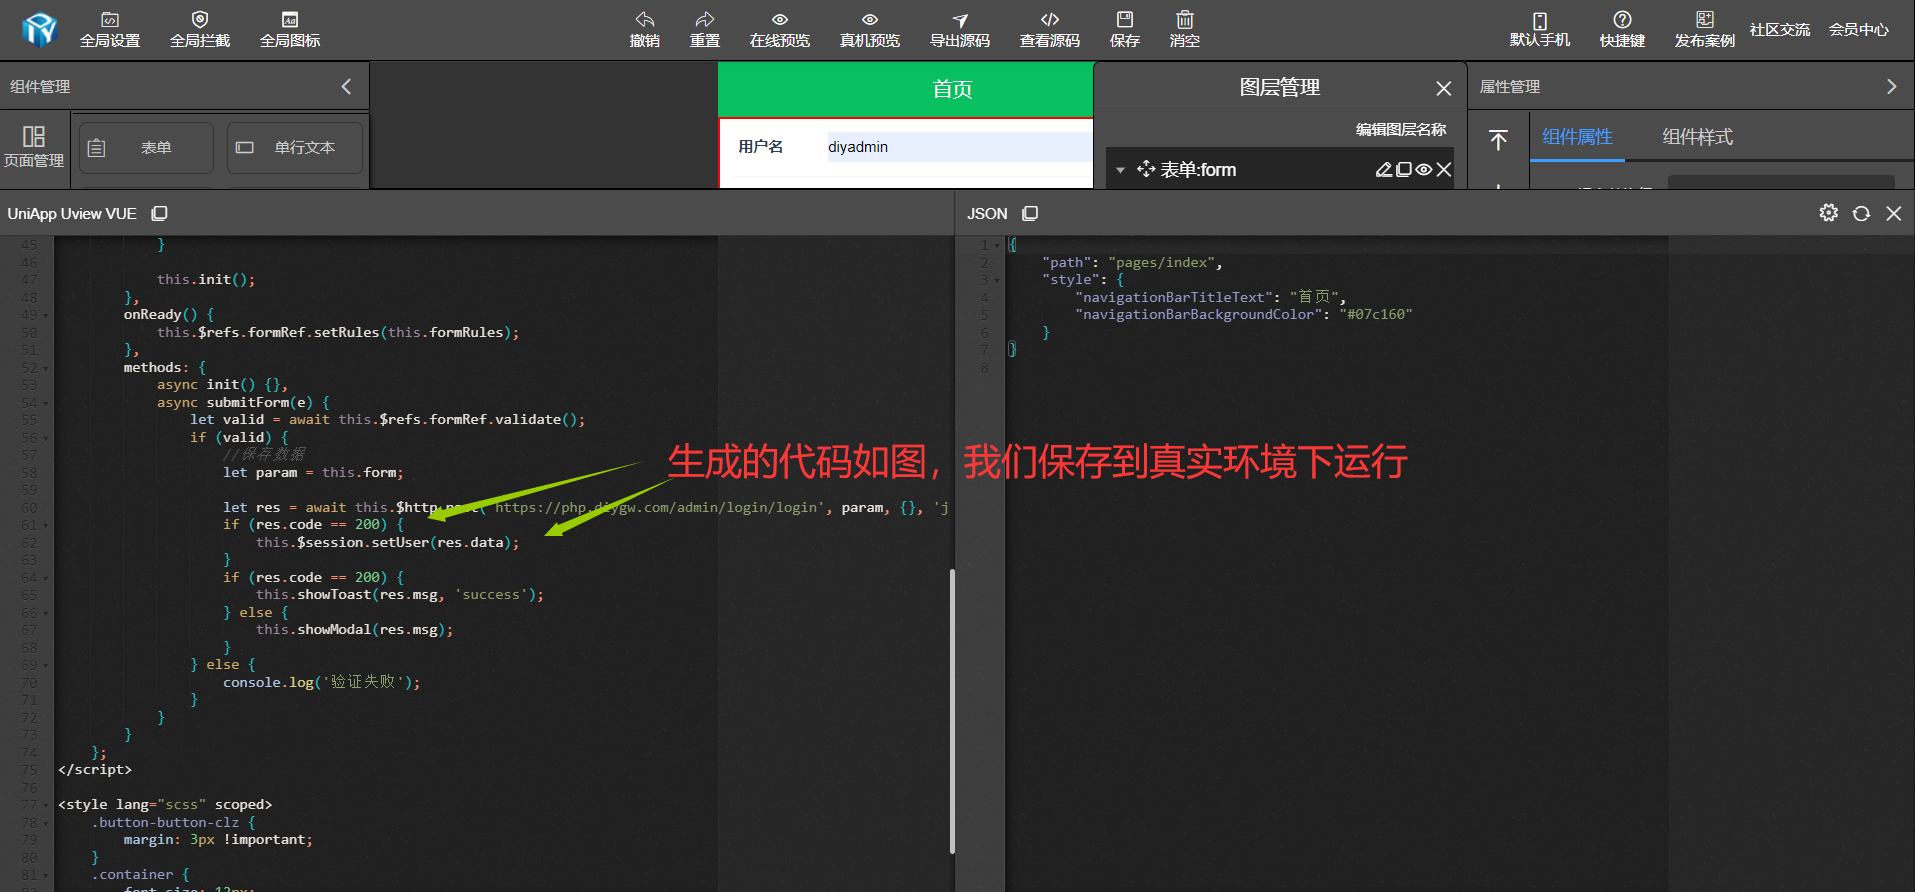This screenshot has height=892, width=1915.
Task: Click 编辑图层名称 edit layer name
Action: (1400, 129)
